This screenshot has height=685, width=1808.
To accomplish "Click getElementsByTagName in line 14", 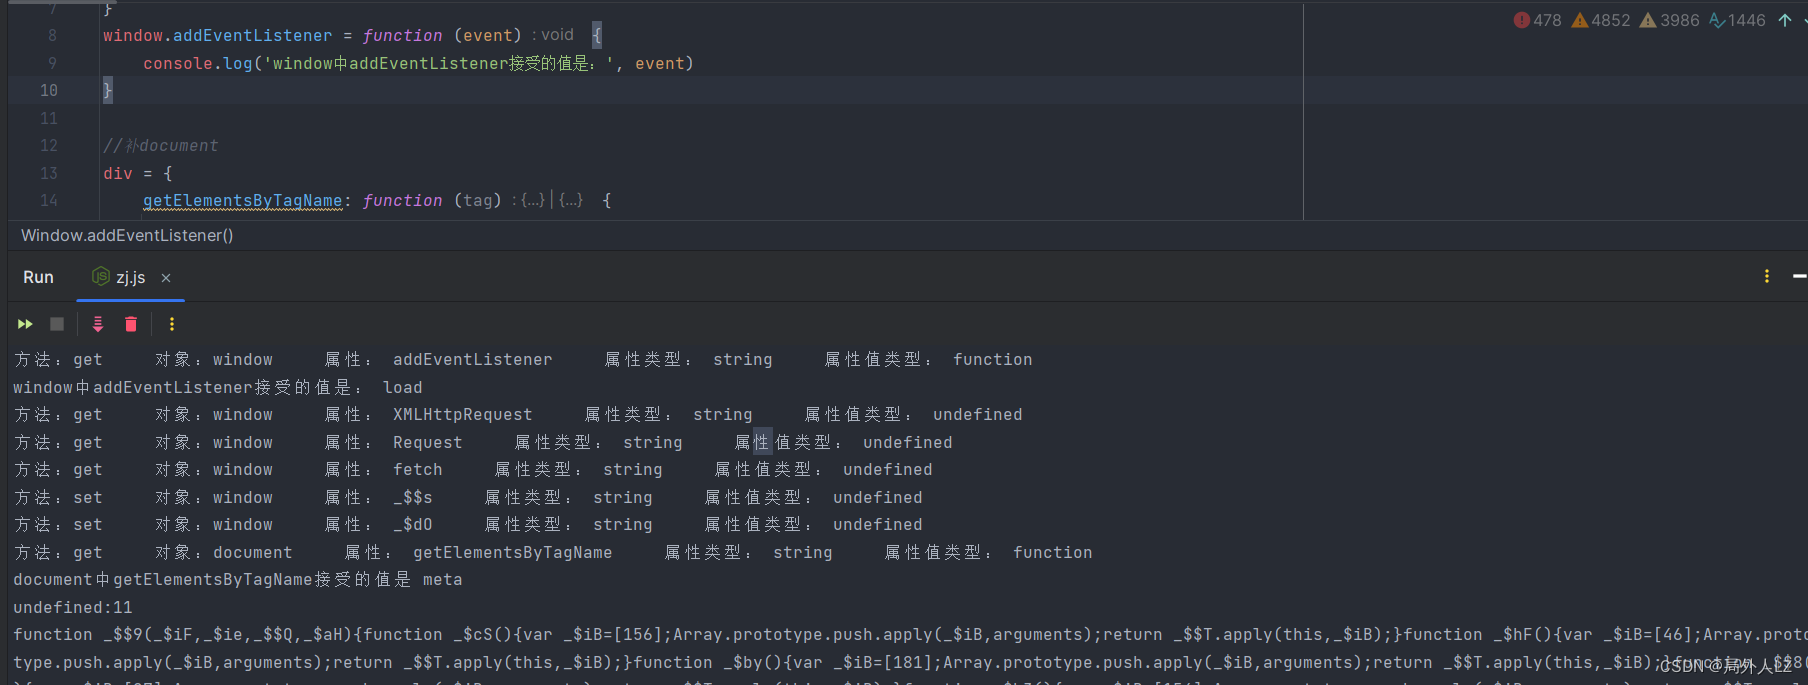I will 242,200.
